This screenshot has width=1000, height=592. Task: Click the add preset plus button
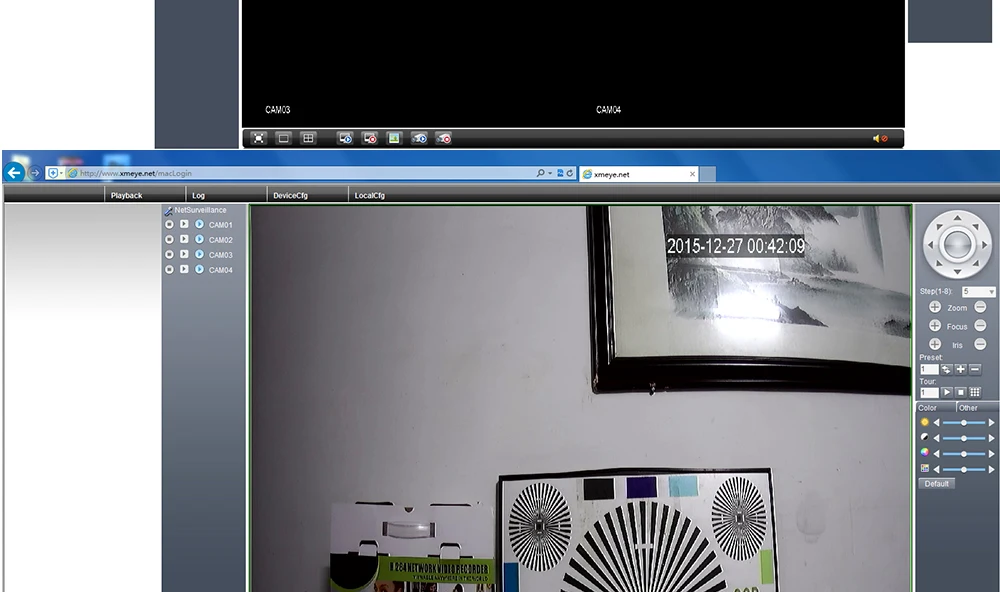pyautogui.click(x=960, y=369)
